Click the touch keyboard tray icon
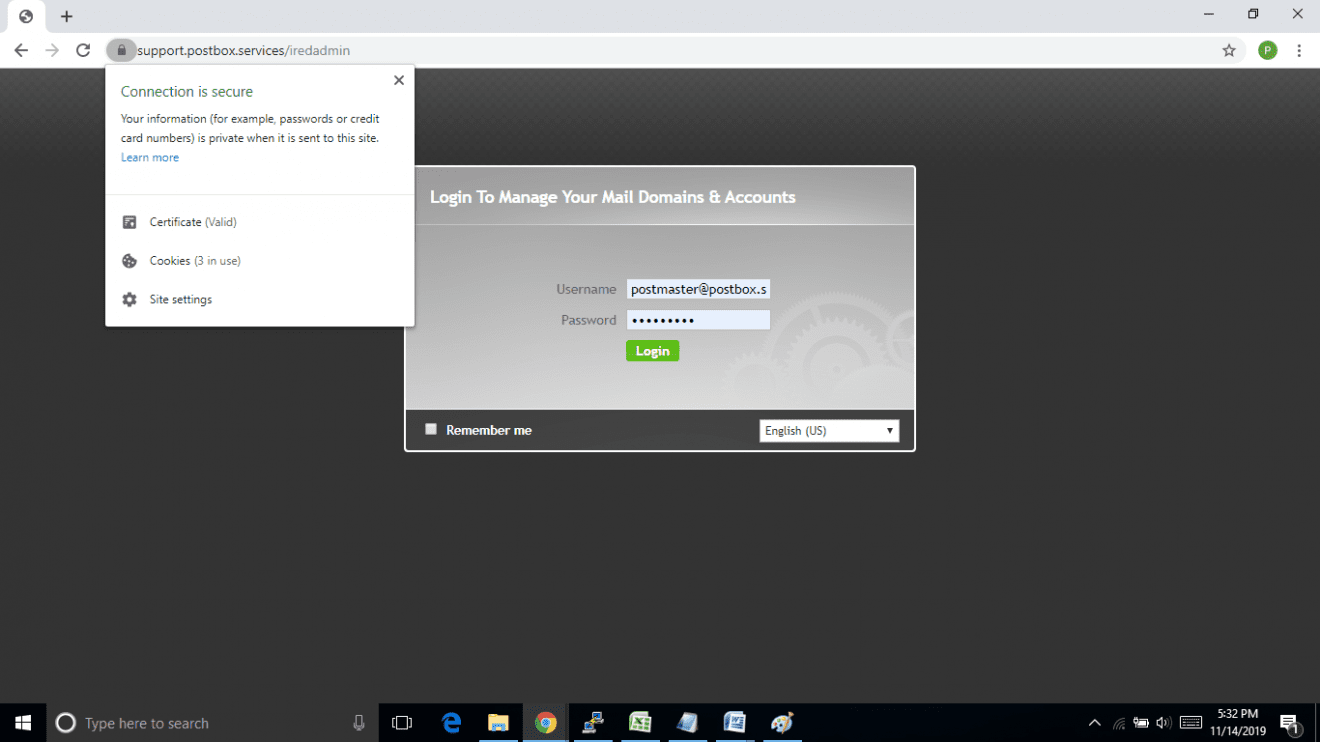Image resolution: width=1320 pixels, height=742 pixels. tap(1191, 723)
